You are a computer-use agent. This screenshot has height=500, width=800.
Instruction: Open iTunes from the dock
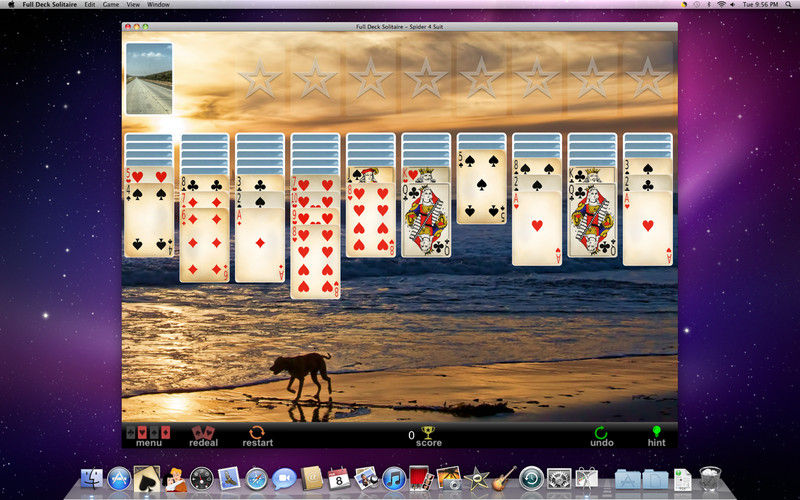tap(393, 479)
